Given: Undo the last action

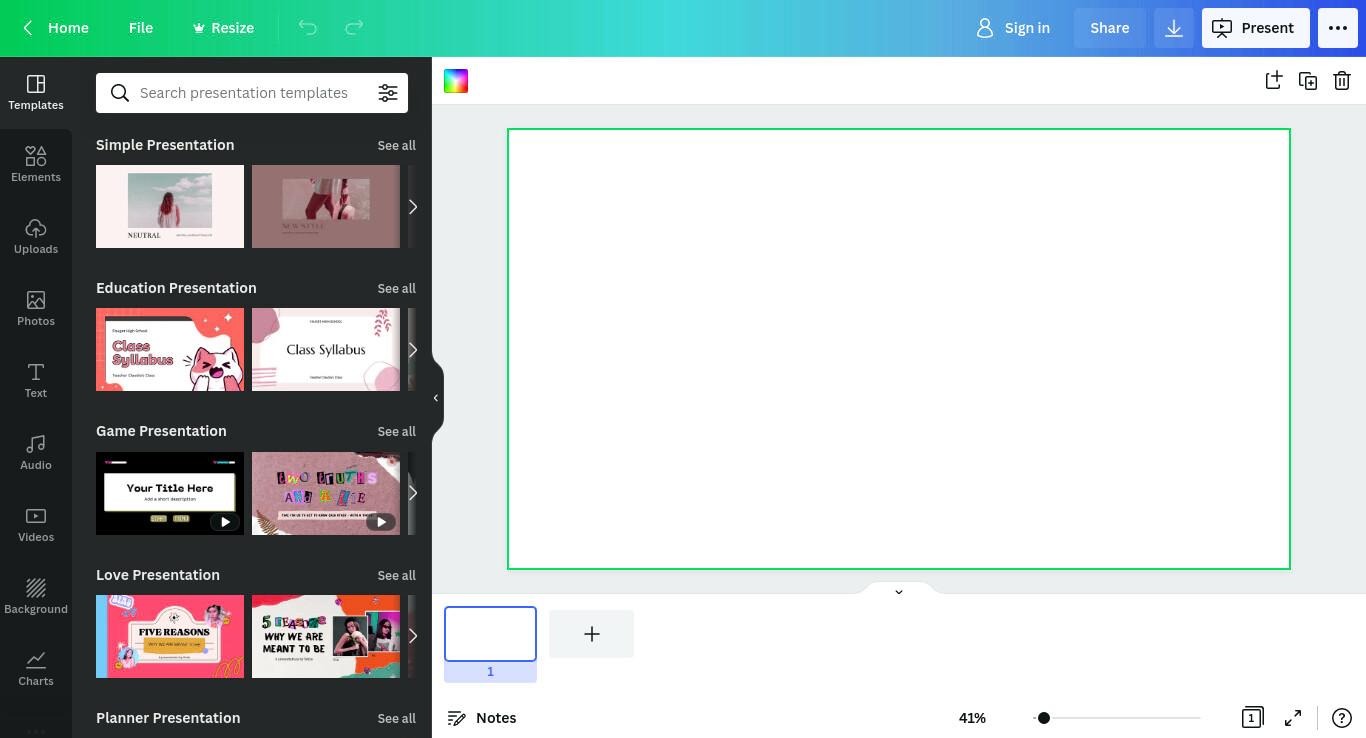Looking at the screenshot, I should 308,28.
